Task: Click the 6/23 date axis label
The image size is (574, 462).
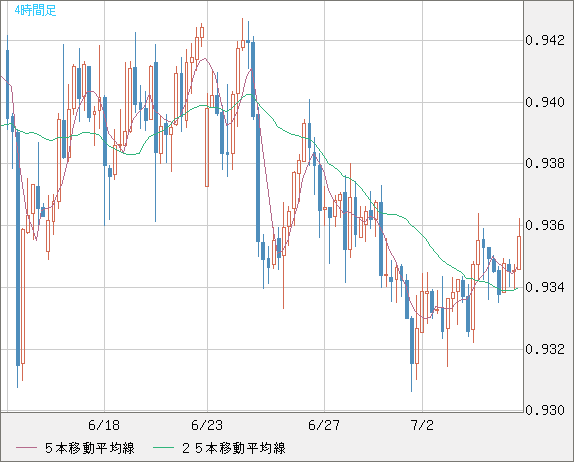Action: [207, 425]
